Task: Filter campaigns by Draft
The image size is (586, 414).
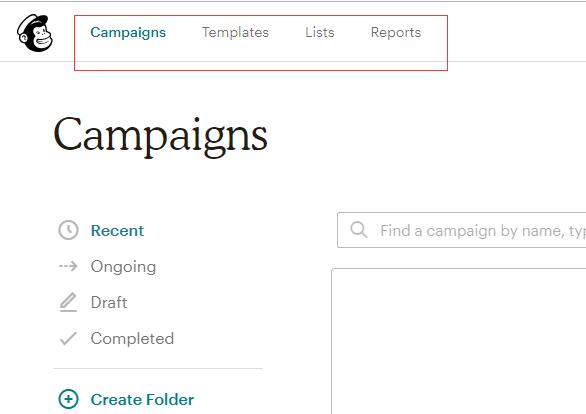Action: 109,302
